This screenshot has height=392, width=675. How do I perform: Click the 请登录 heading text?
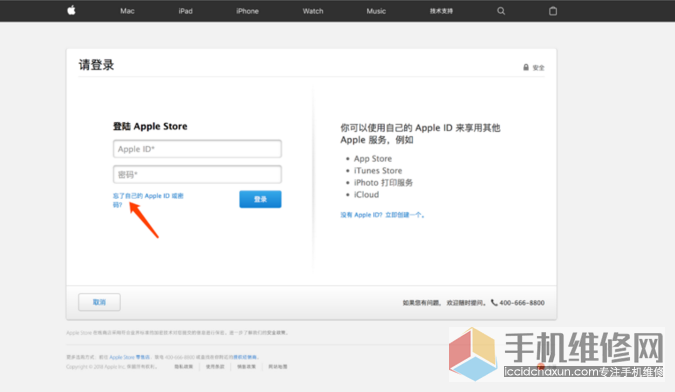(96, 65)
